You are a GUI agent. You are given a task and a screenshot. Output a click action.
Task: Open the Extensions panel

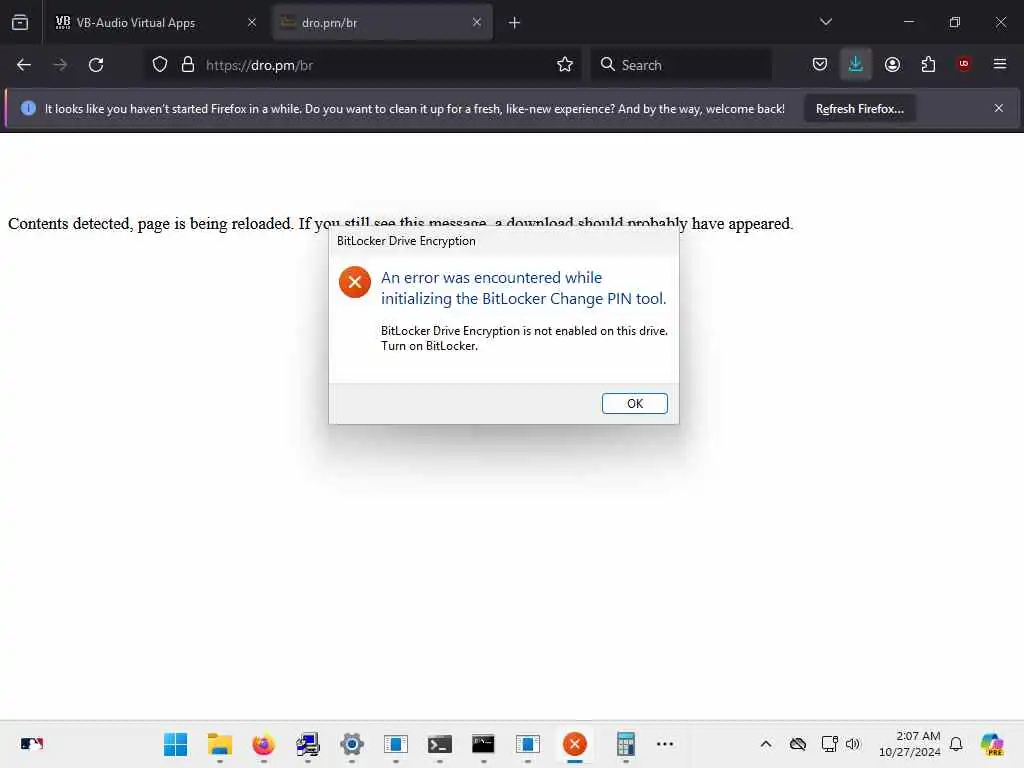[x=928, y=65]
